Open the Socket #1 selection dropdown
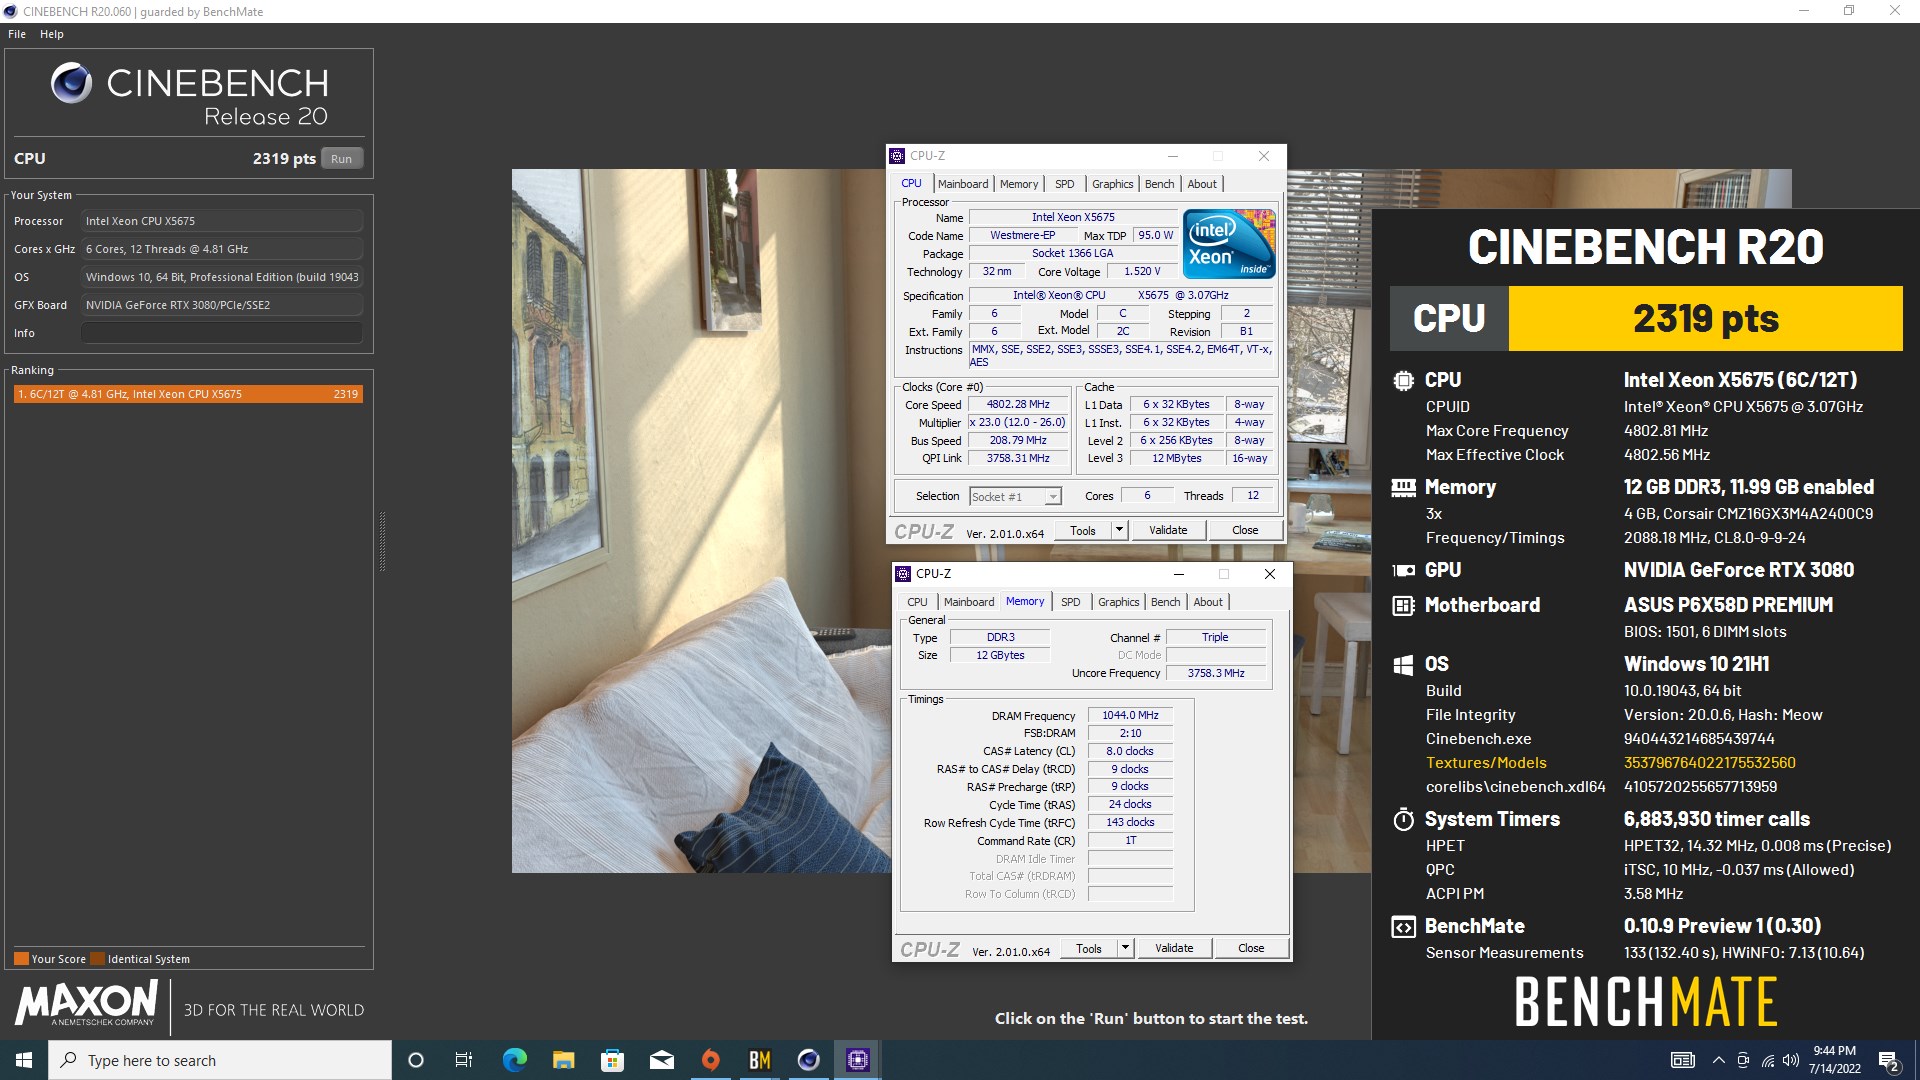The image size is (1920, 1080). [x=1015, y=497]
